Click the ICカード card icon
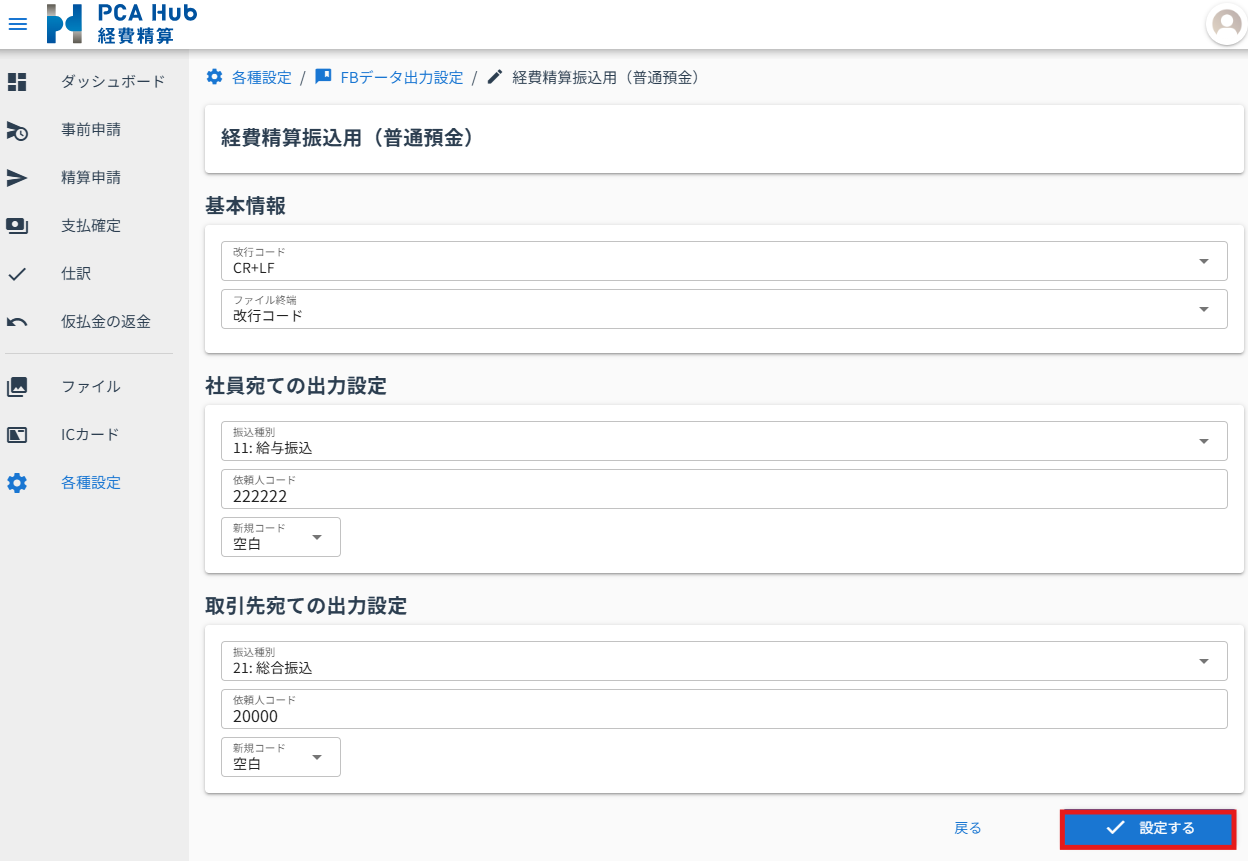The height and width of the screenshot is (861, 1248). 17,435
